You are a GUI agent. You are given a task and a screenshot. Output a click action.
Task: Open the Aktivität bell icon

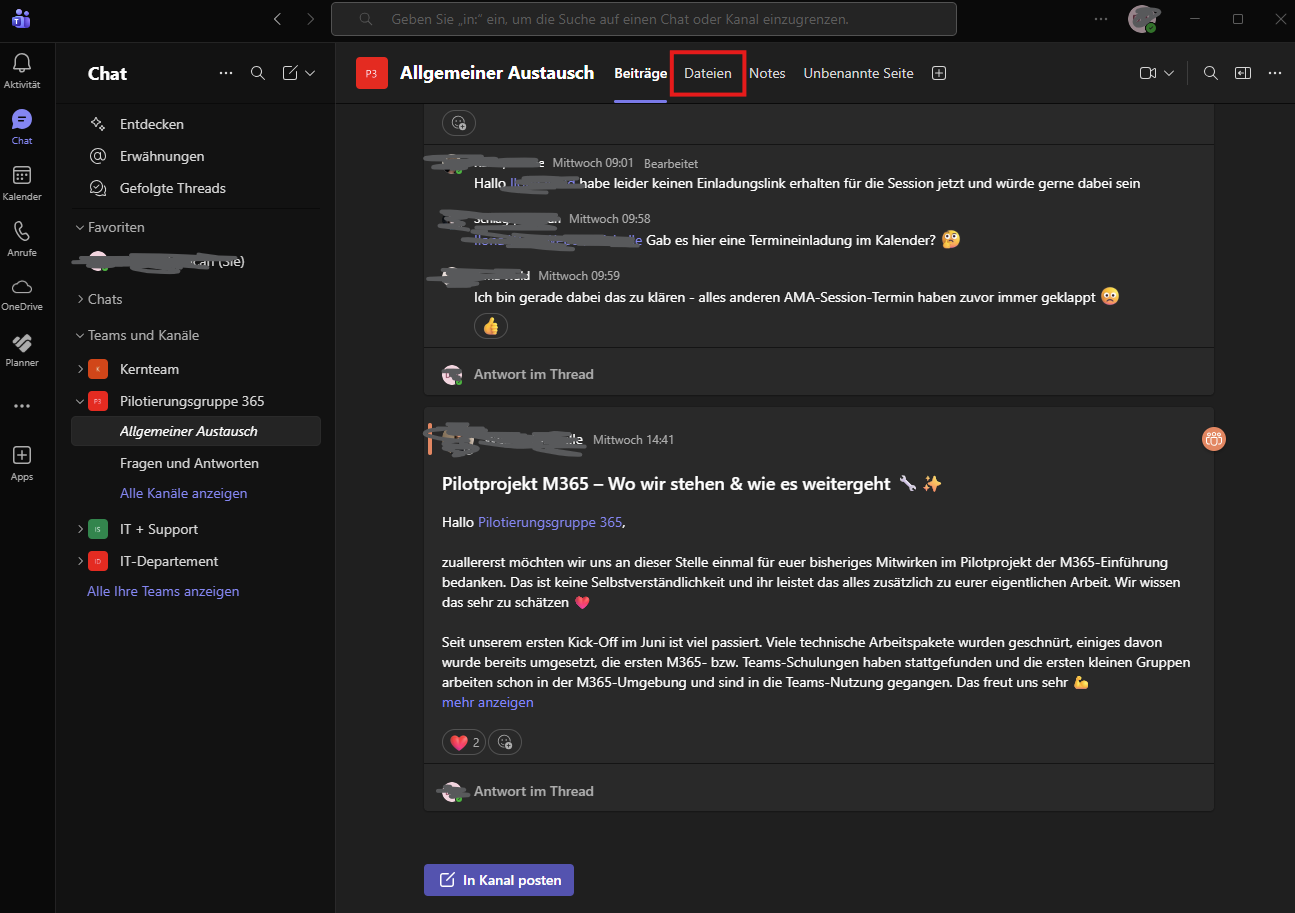coord(22,64)
